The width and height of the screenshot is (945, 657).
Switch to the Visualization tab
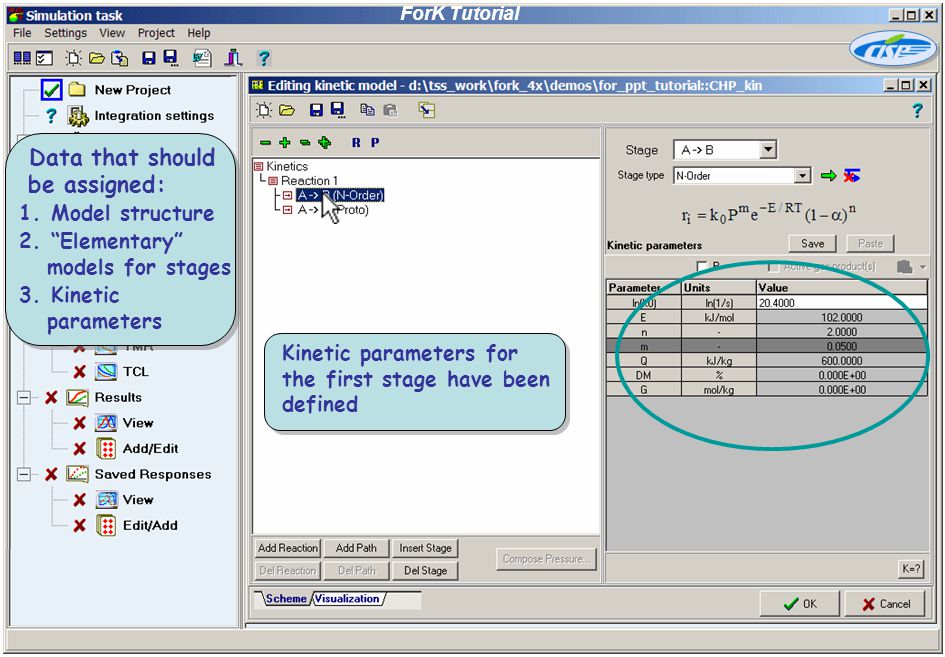[x=347, y=599]
